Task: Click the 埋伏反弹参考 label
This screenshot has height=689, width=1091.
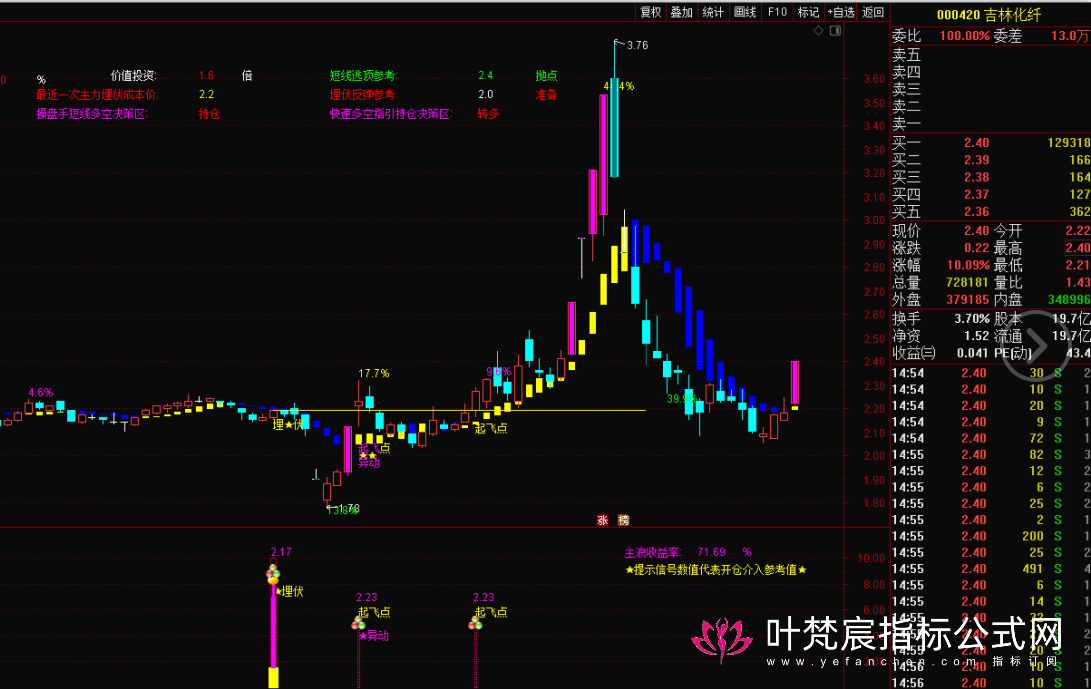Action: tap(363, 95)
